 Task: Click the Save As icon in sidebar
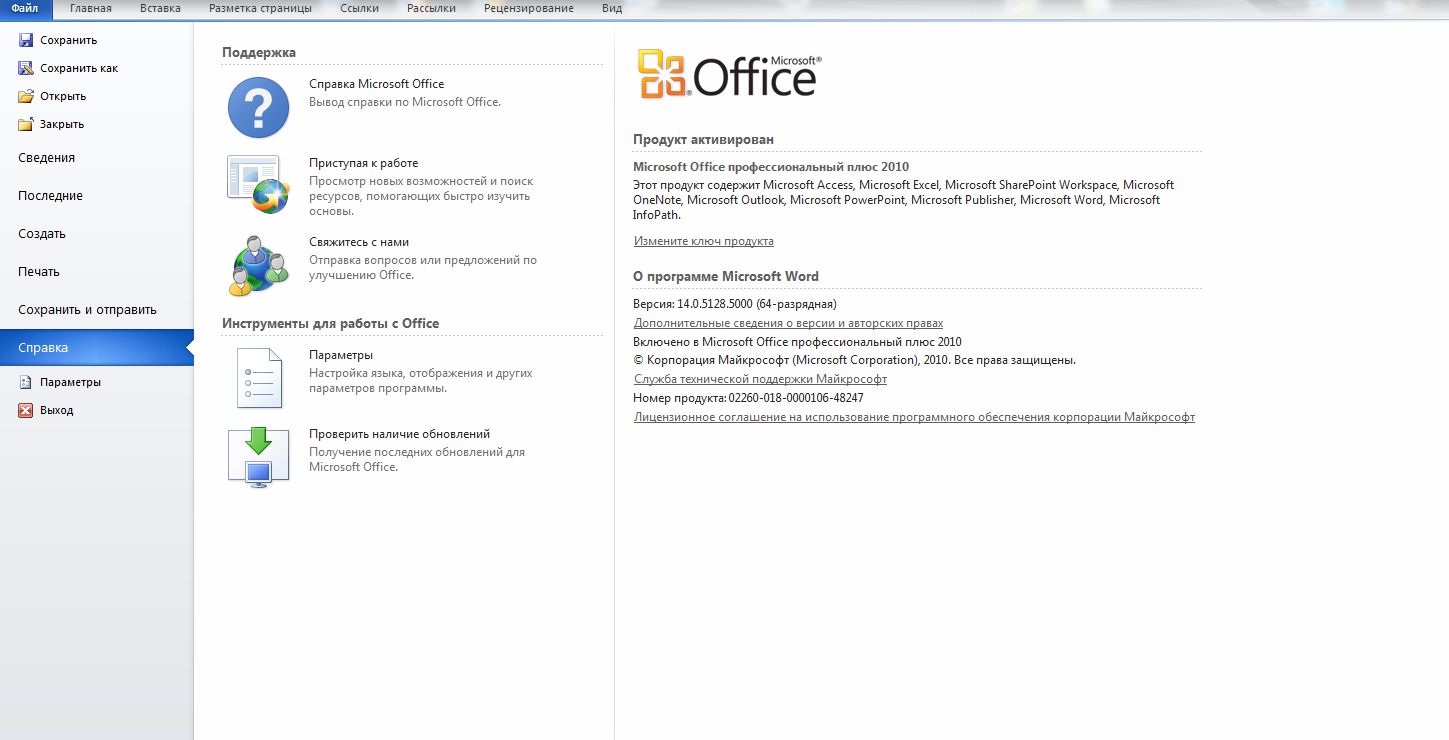[x=26, y=68]
